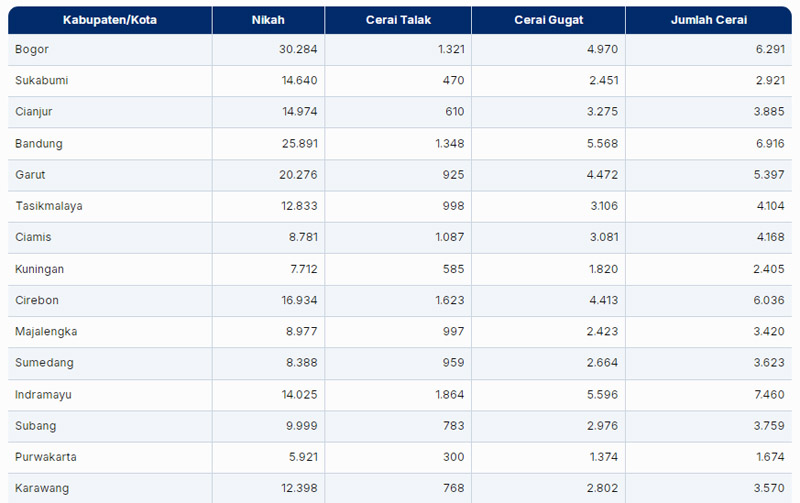
Task: Click the Nikah column header
Action: pyautogui.click(x=268, y=20)
